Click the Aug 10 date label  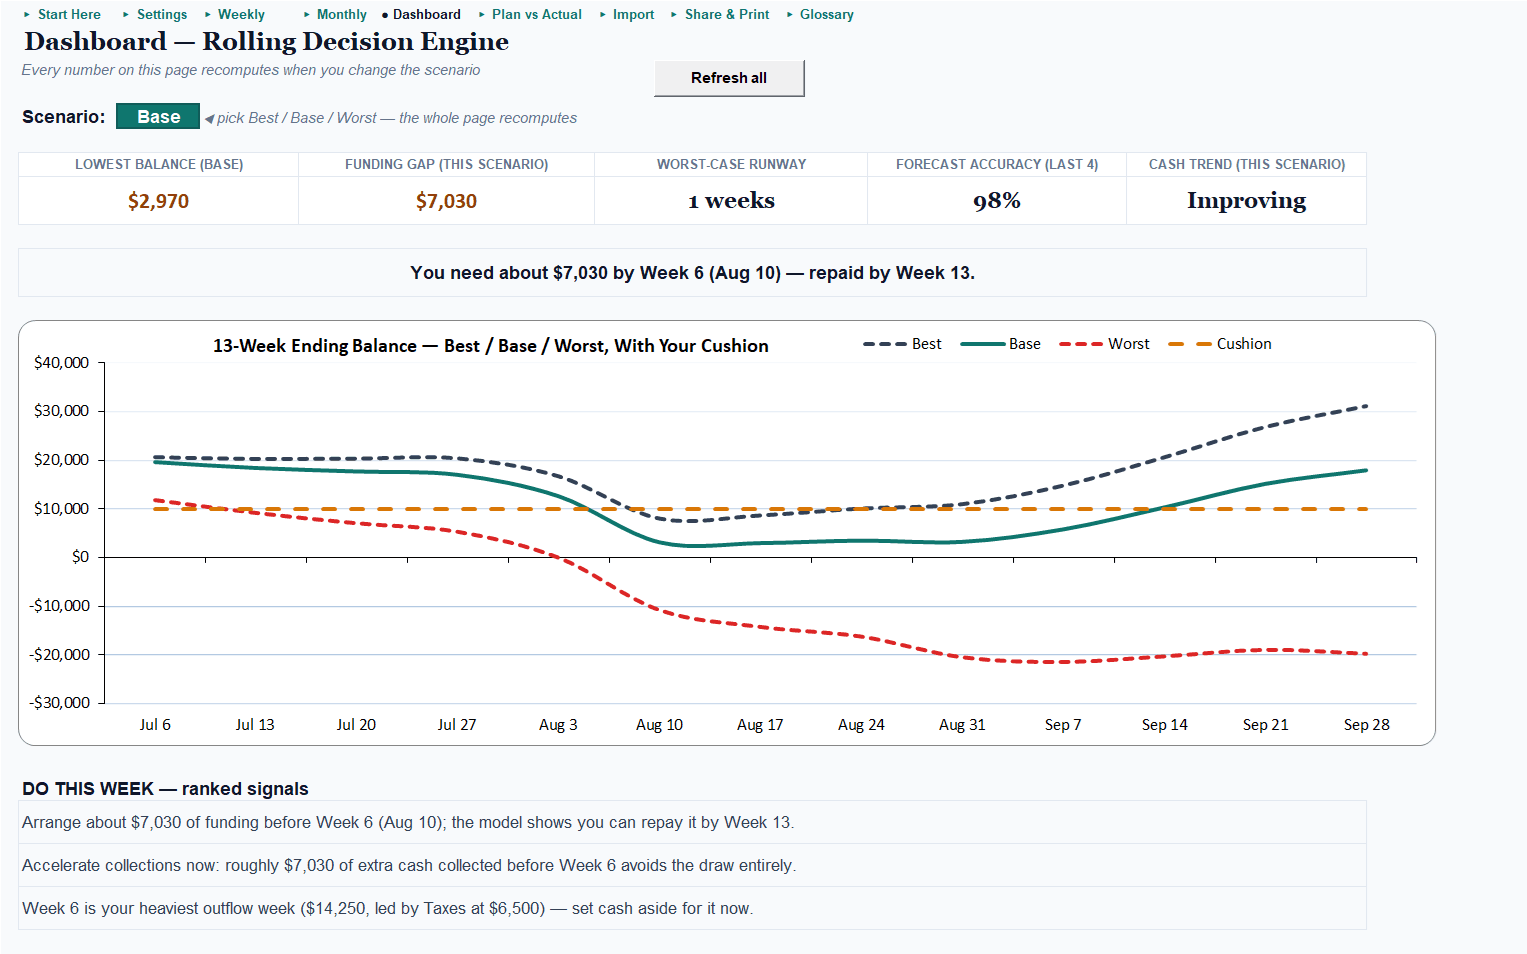coord(659,725)
